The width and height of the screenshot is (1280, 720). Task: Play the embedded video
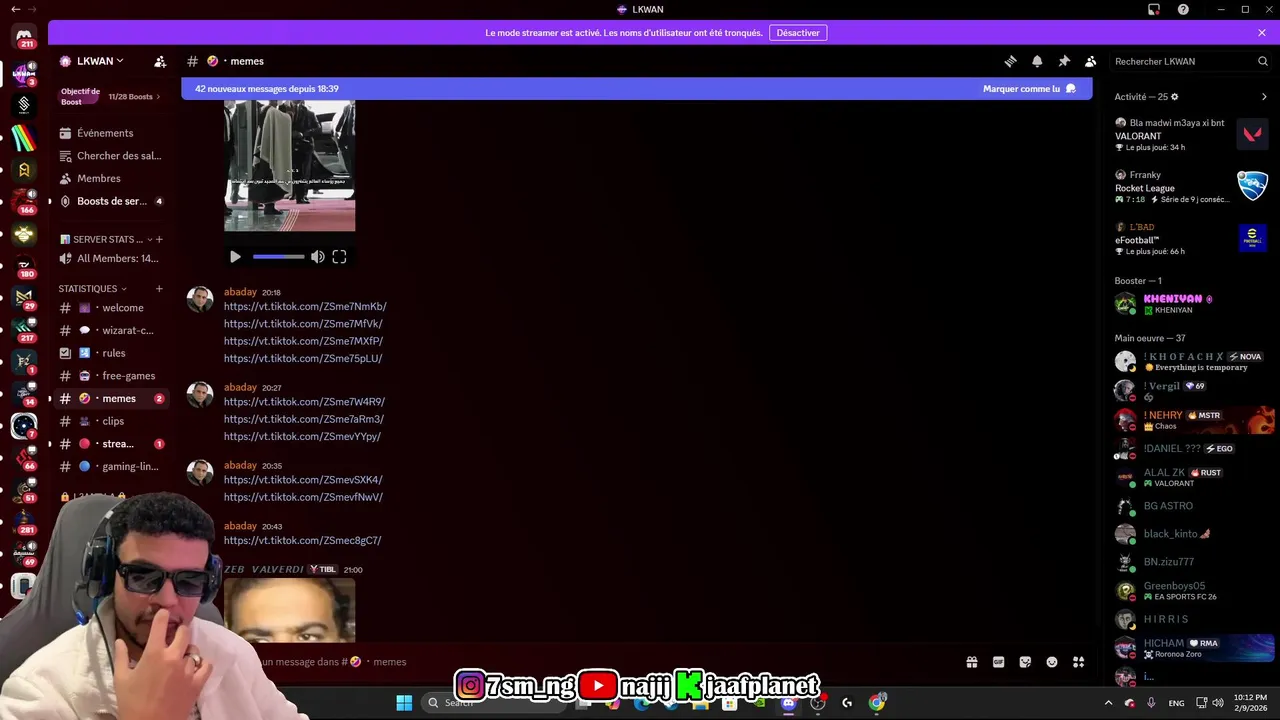(x=235, y=257)
